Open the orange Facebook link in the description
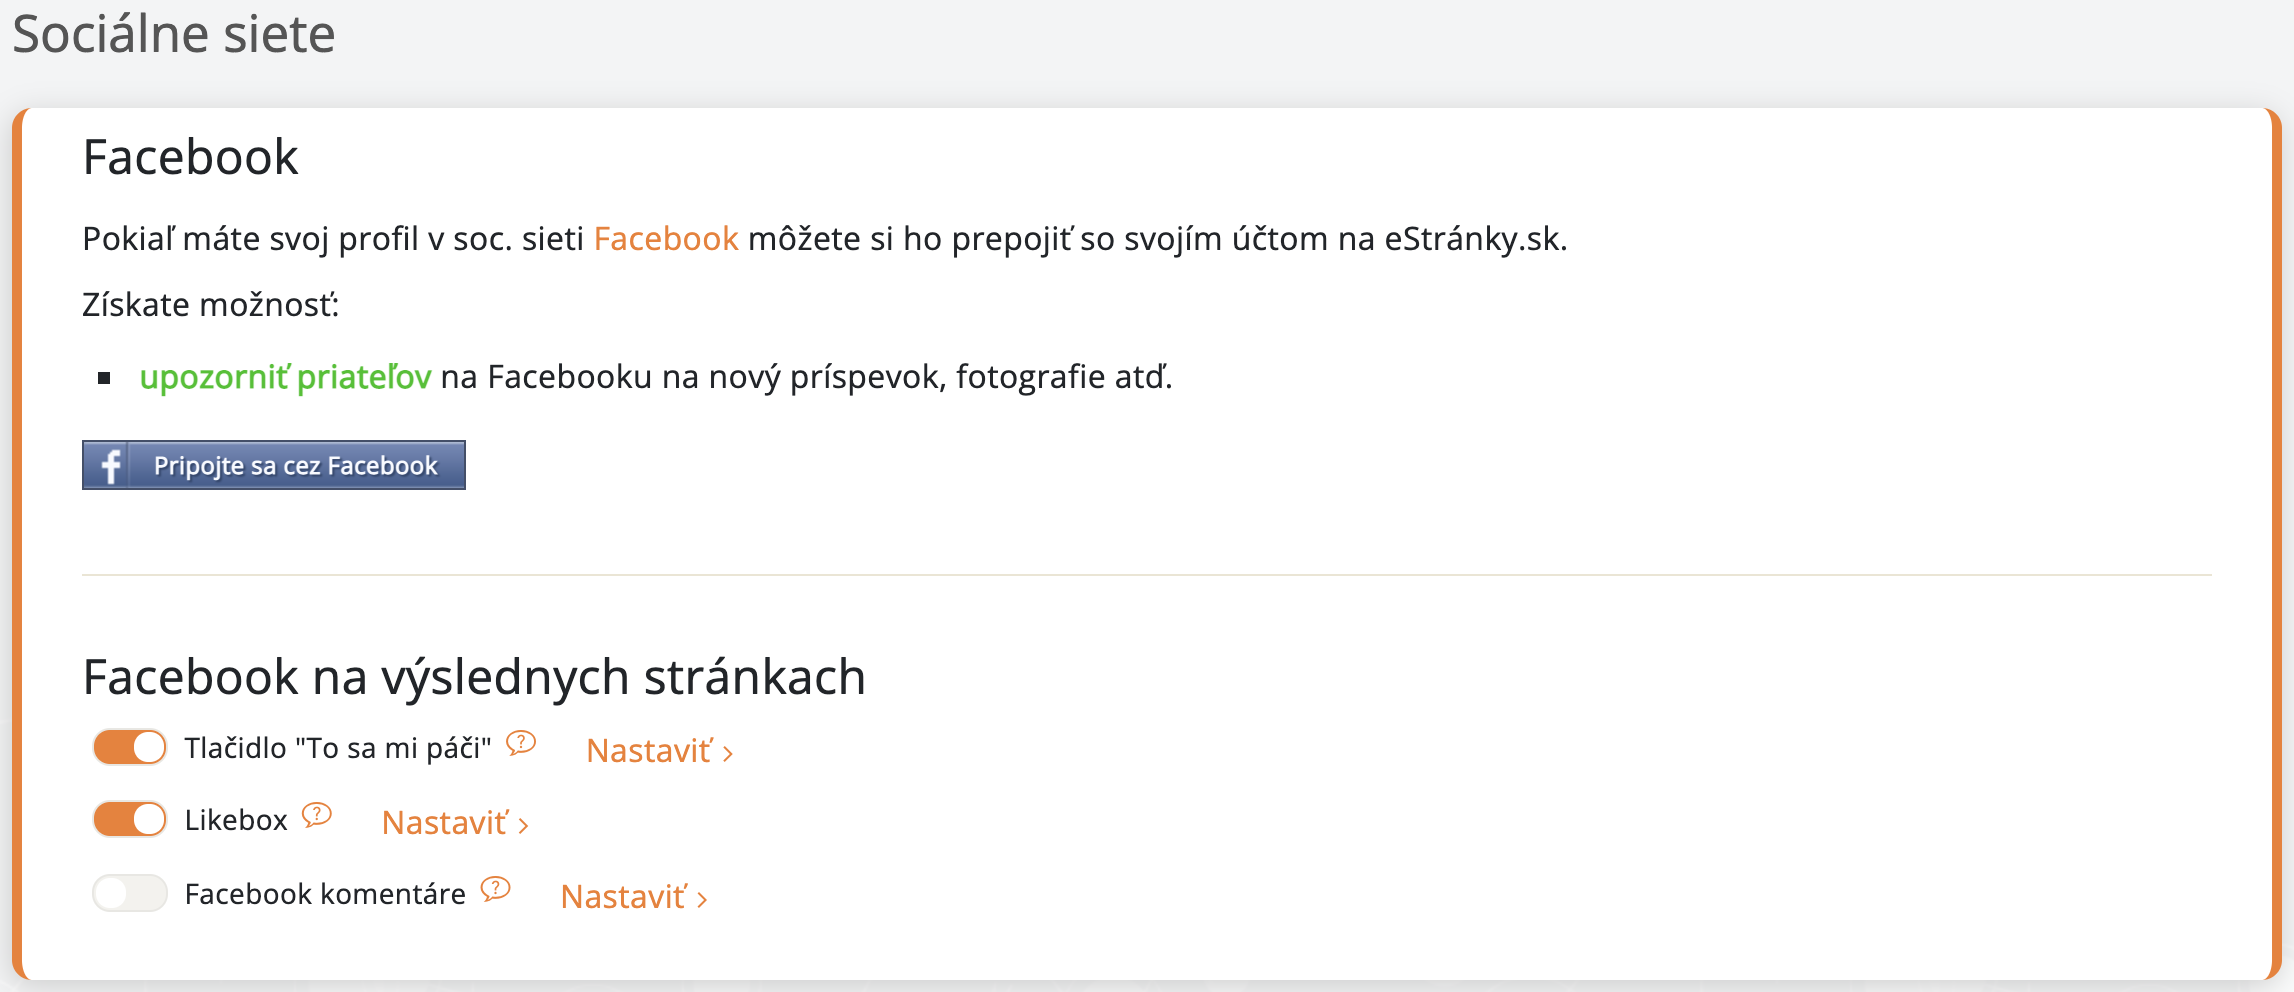 [665, 239]
